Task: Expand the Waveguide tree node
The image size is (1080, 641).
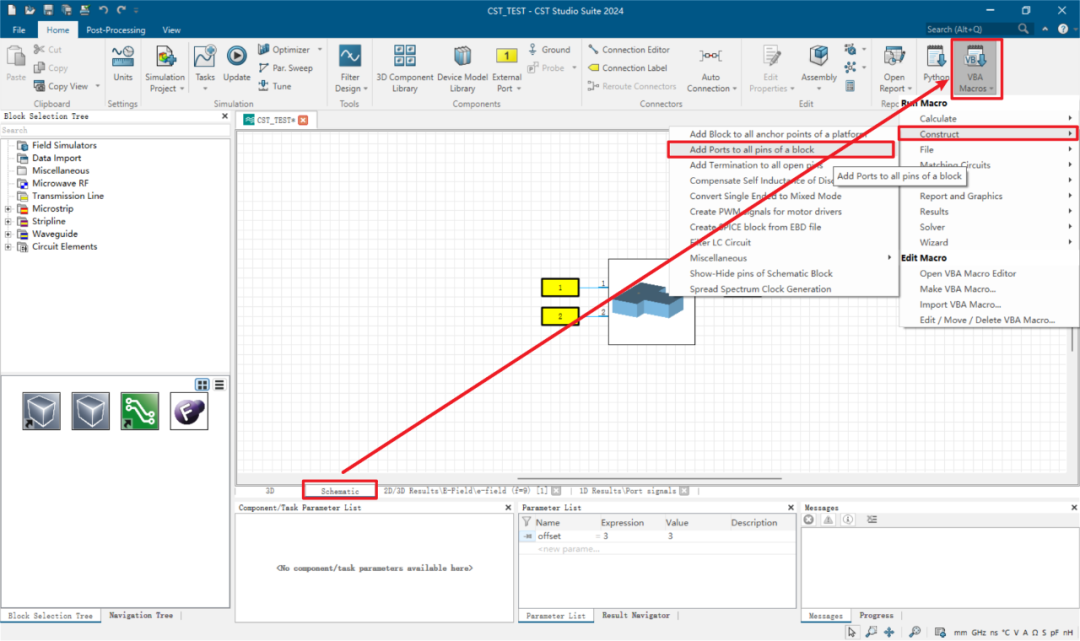Action: (x=8, y=234)
